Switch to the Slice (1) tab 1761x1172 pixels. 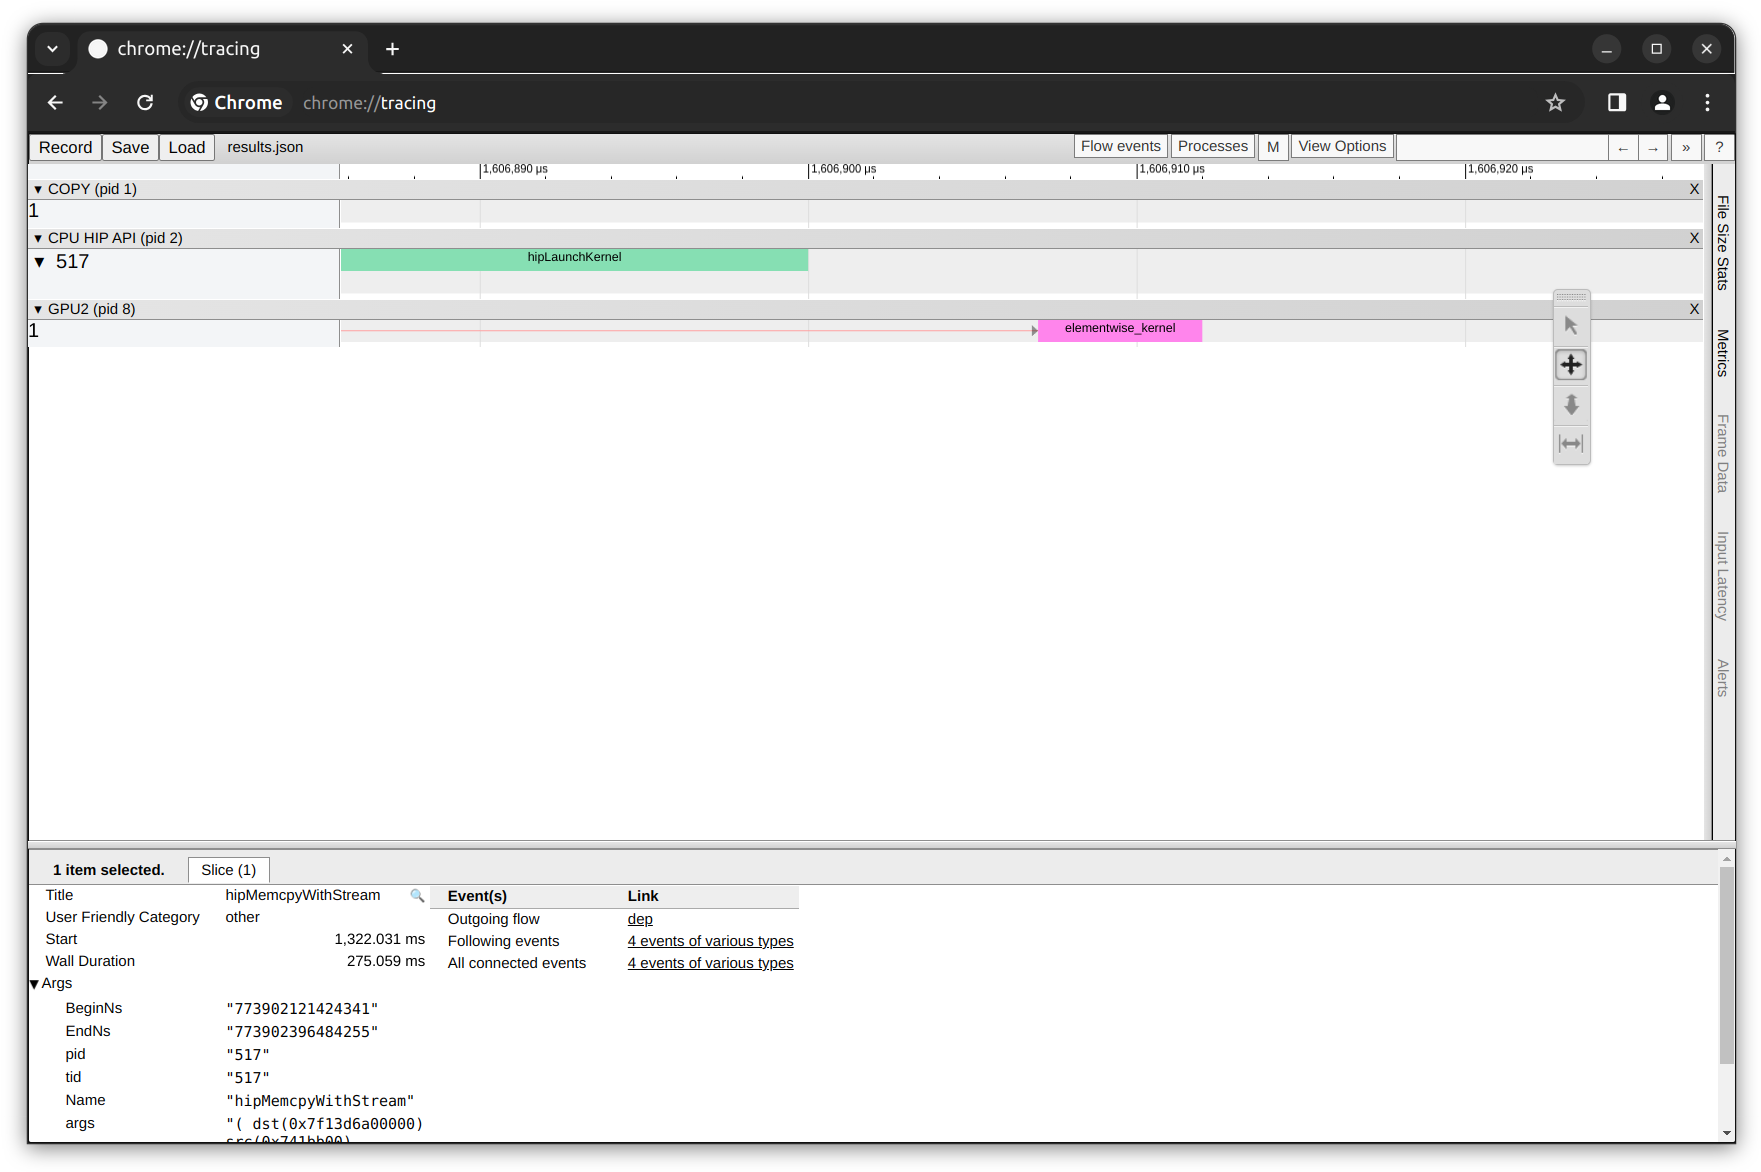pyautogui.click(x=228, y=869)
